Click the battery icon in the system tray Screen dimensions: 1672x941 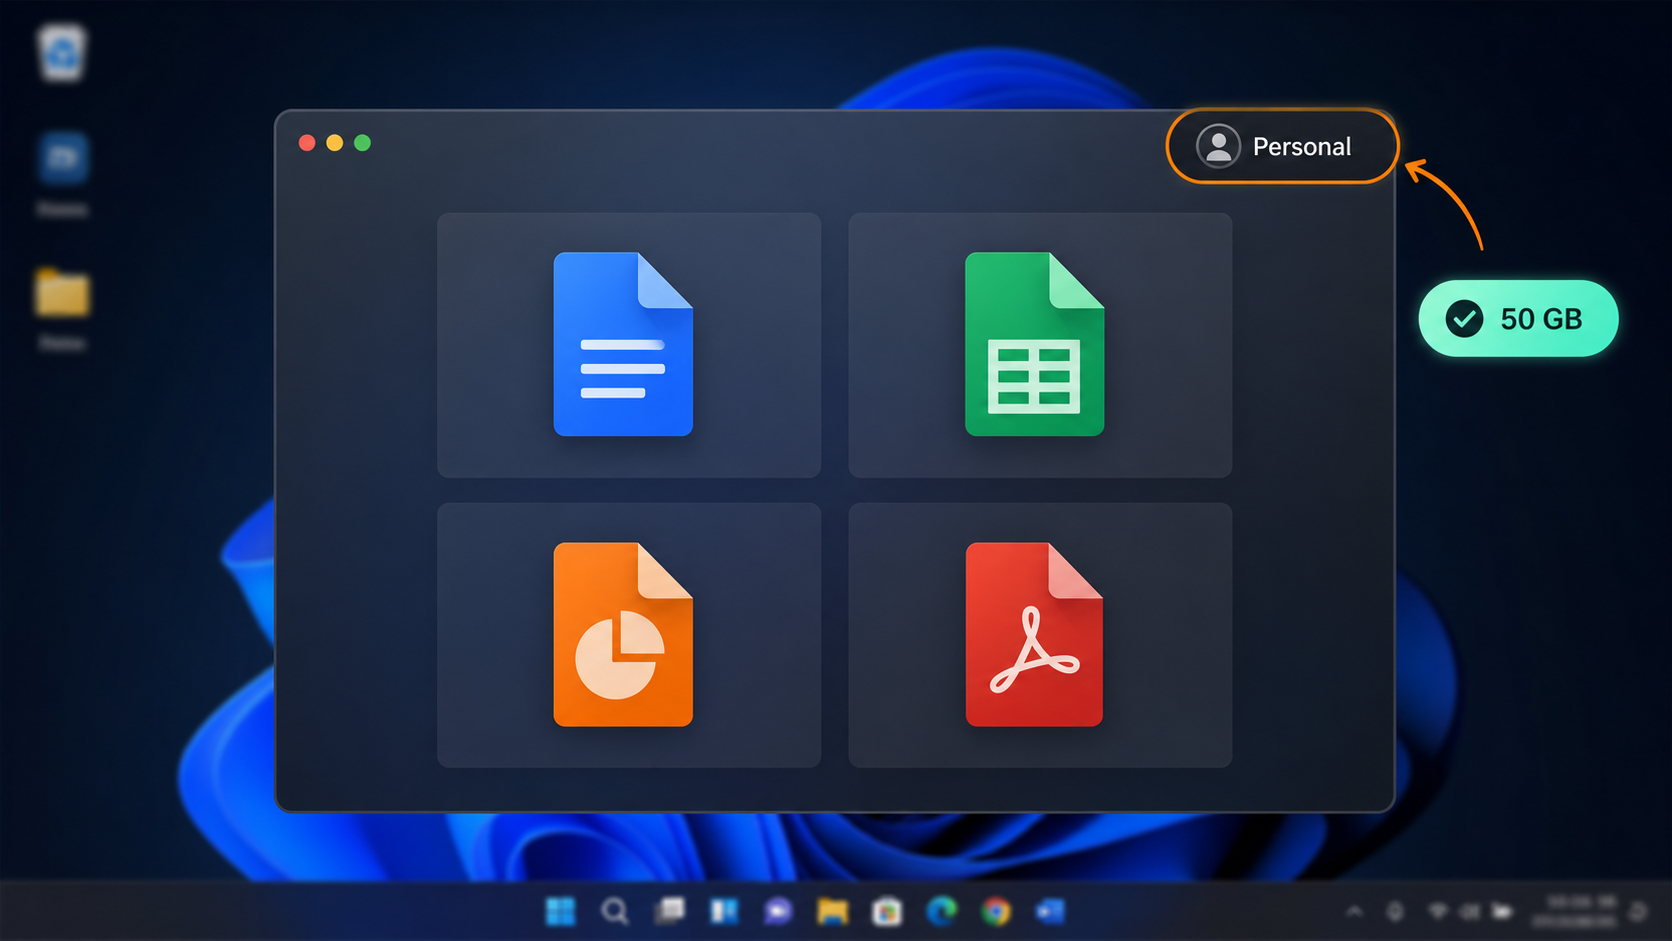(1502, 911)
